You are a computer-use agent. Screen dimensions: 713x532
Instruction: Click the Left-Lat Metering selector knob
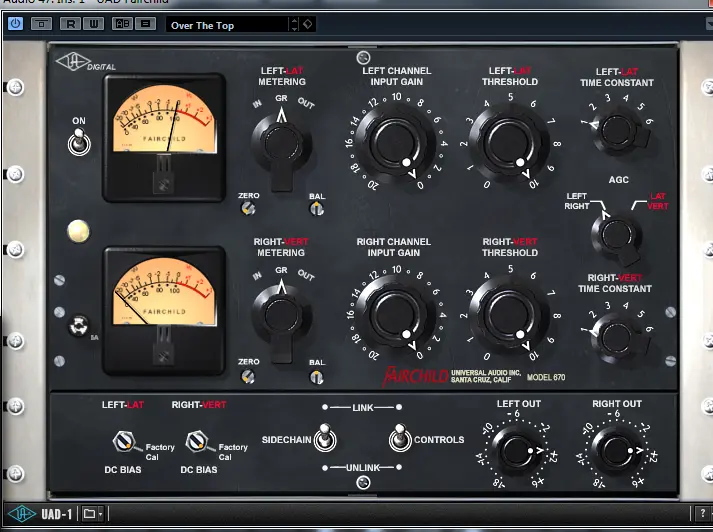[x=281, y=145]
